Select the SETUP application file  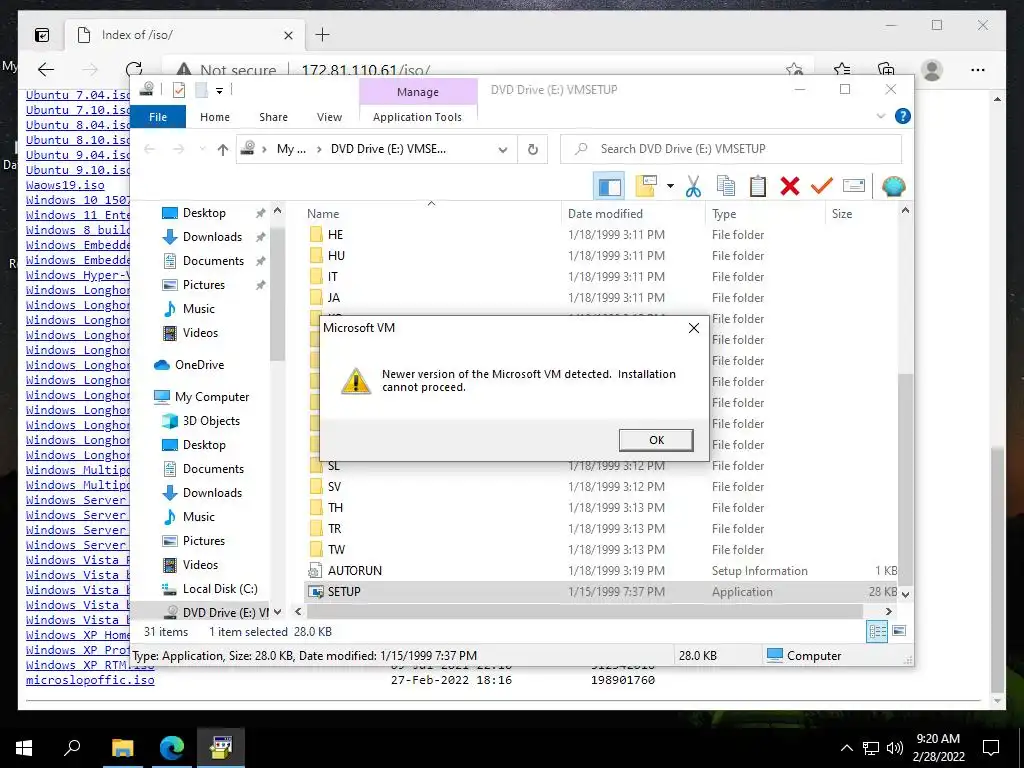(344, 591)
